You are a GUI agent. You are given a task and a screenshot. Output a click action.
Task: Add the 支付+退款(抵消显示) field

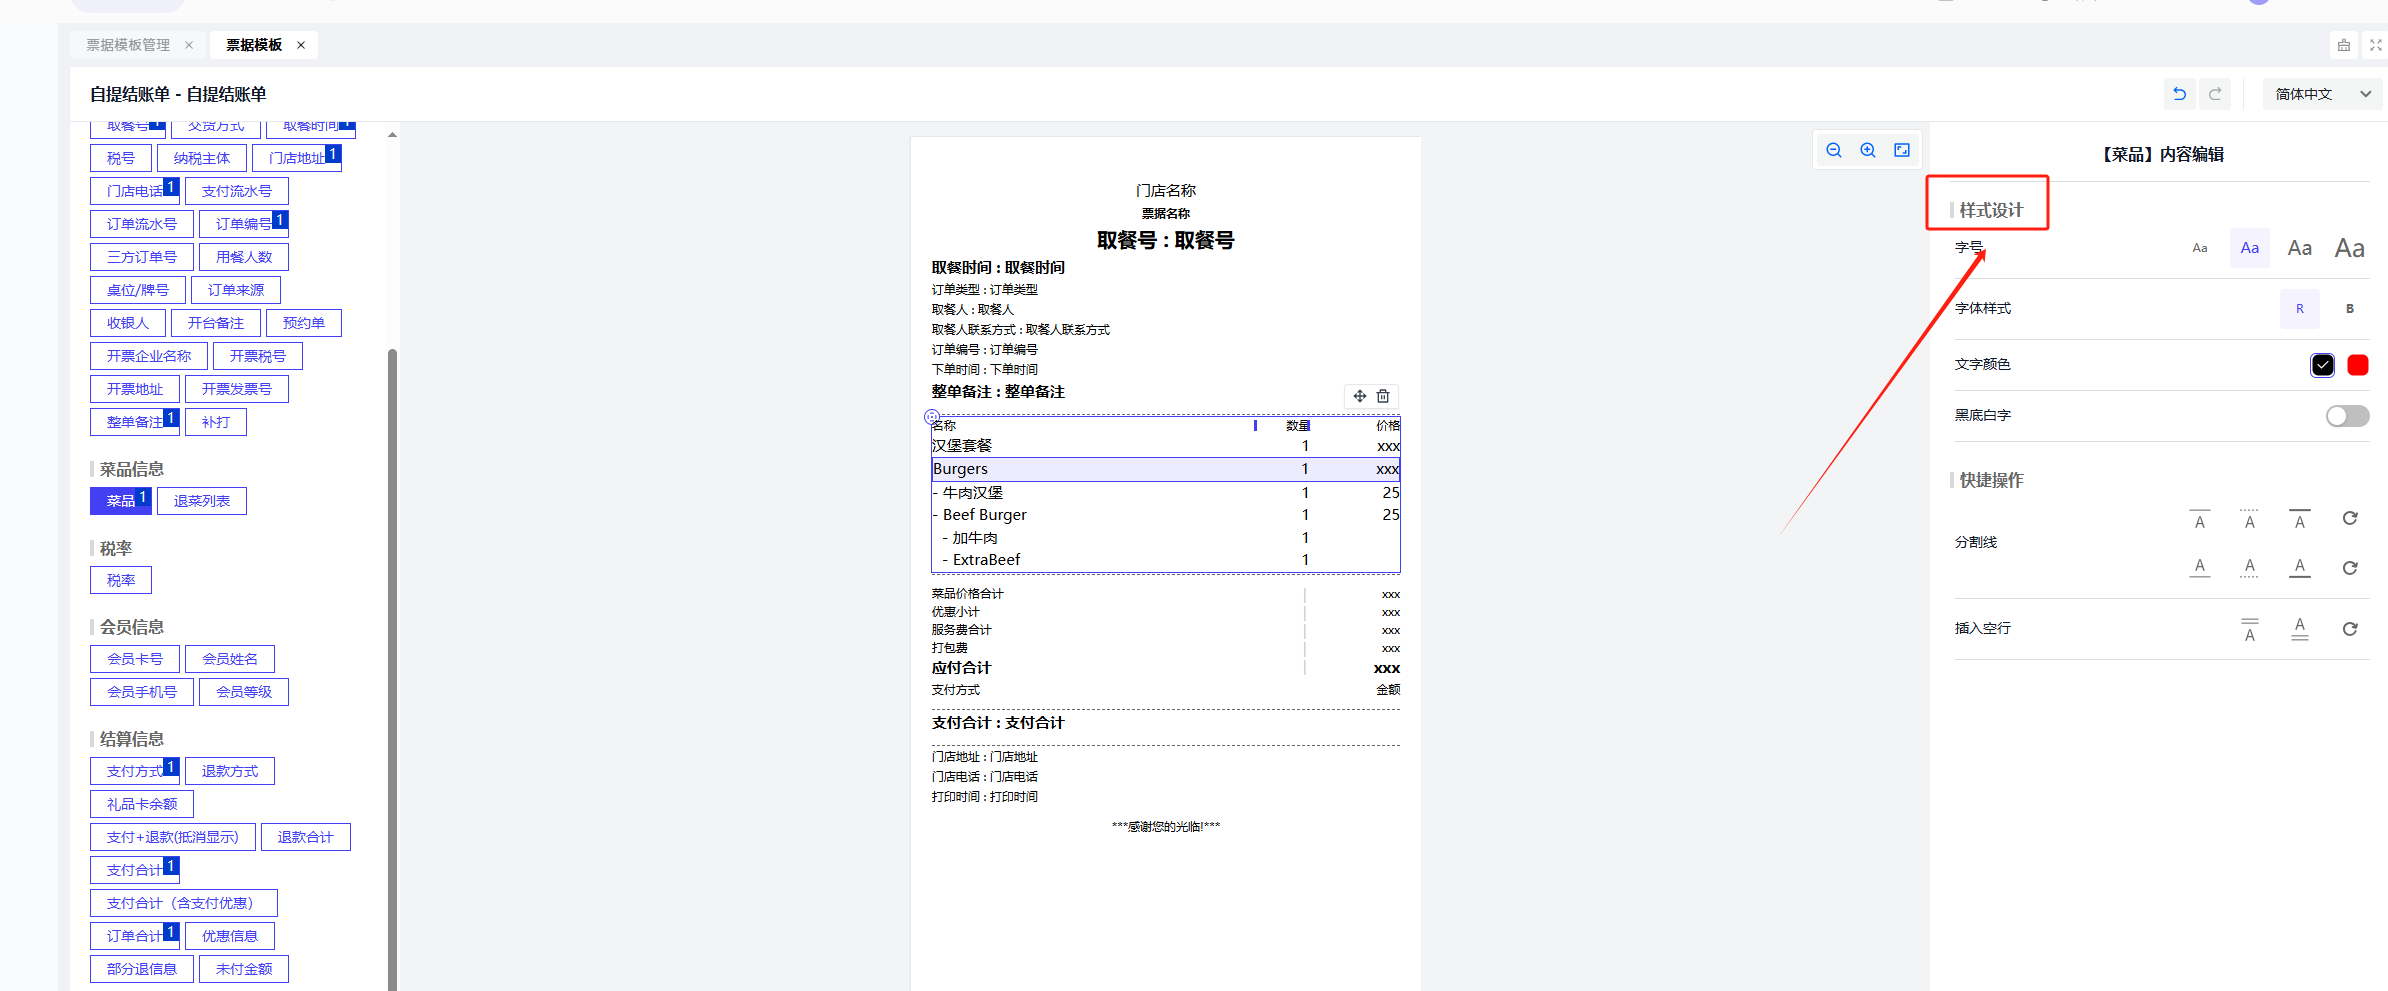(x=173, y=837)
